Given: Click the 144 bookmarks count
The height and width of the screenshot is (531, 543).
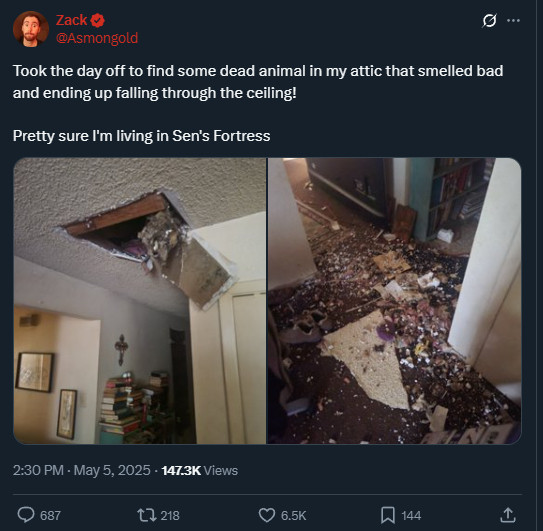Looking at the screenshot, I should point(411,515).
